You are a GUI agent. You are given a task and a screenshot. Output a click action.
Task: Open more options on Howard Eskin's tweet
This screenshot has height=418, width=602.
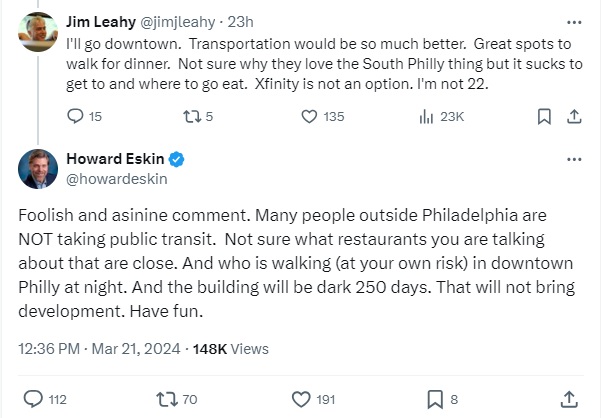point(573,160)
